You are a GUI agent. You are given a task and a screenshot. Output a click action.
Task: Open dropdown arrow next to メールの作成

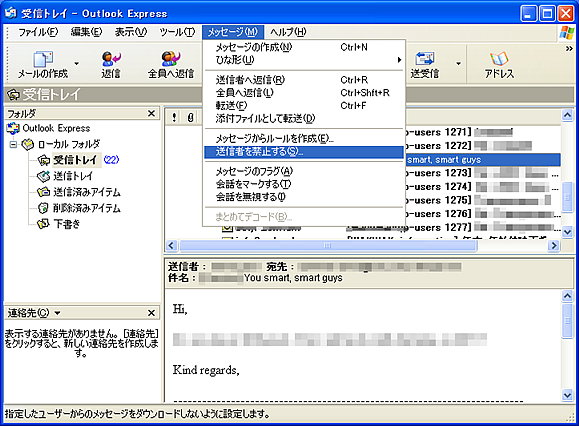click(x=76, y=63)
